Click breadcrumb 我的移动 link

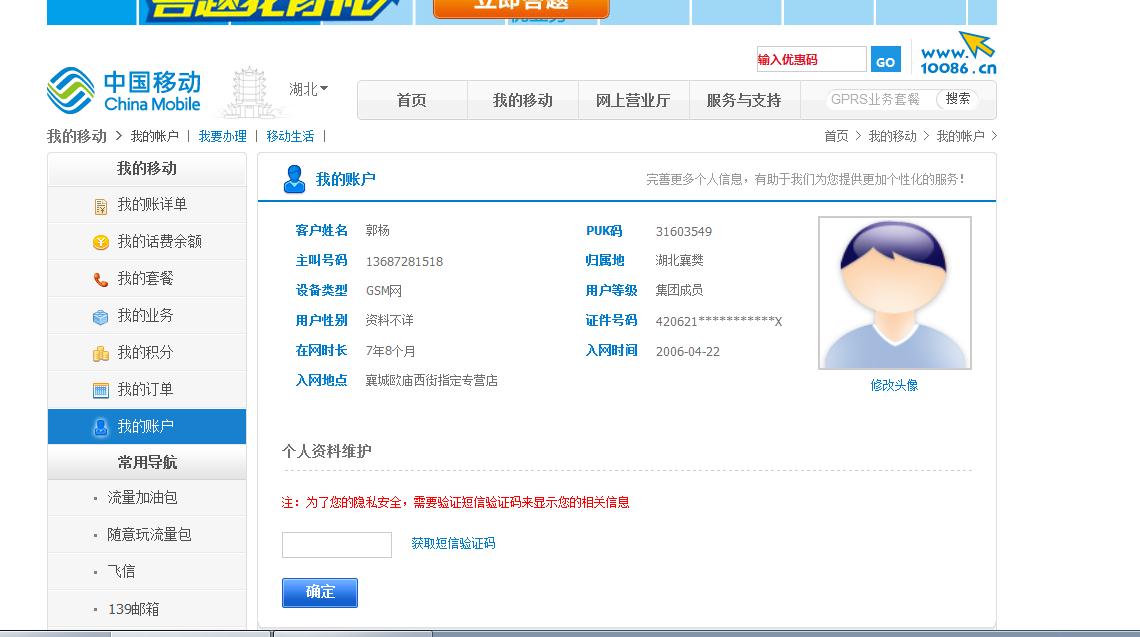[x=893, y=136]
